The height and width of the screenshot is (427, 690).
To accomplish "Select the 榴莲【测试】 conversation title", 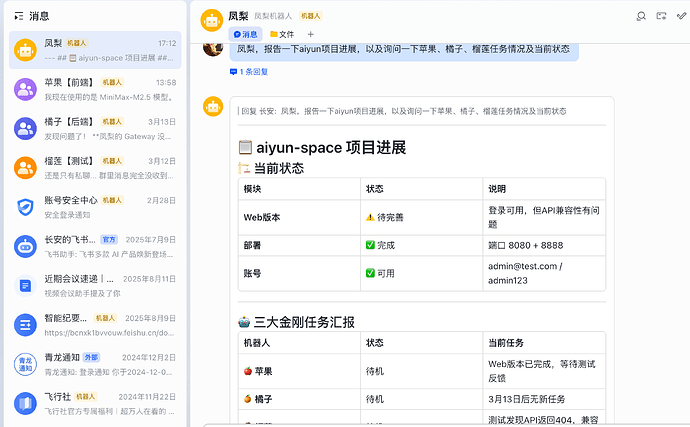I will [x=69, y=161].
